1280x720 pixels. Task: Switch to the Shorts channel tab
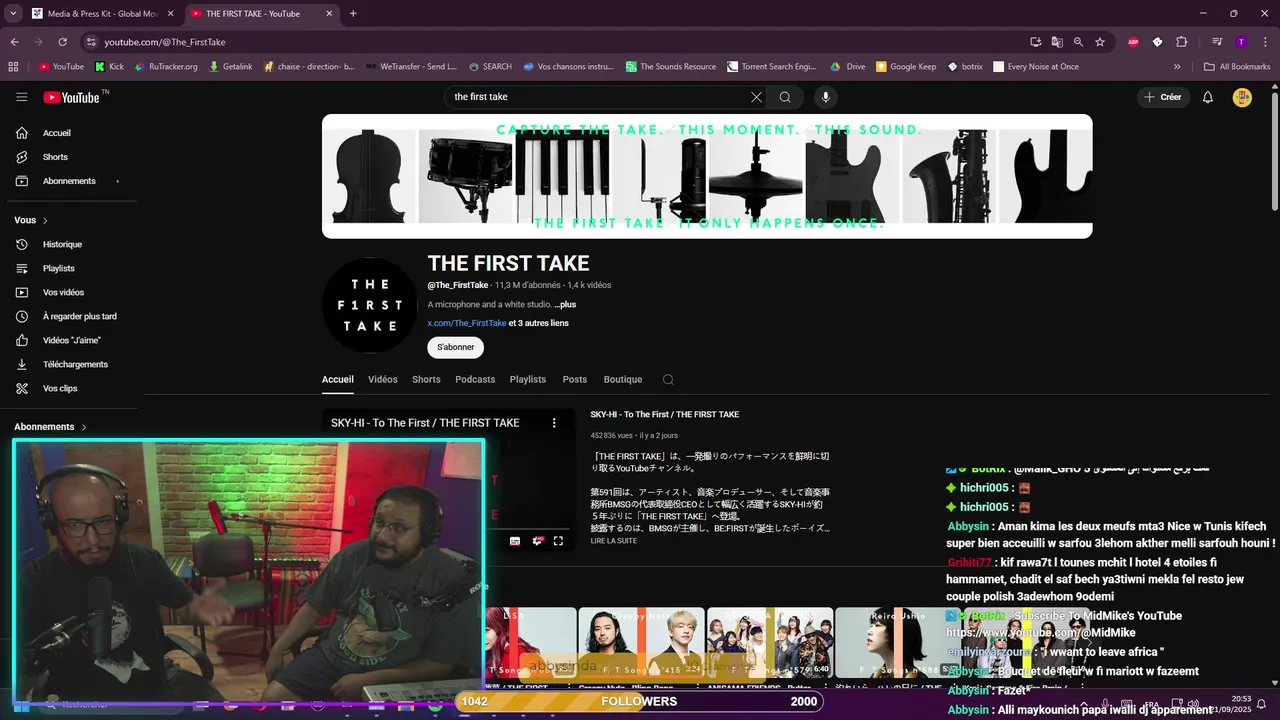click(x=426, y=380)
